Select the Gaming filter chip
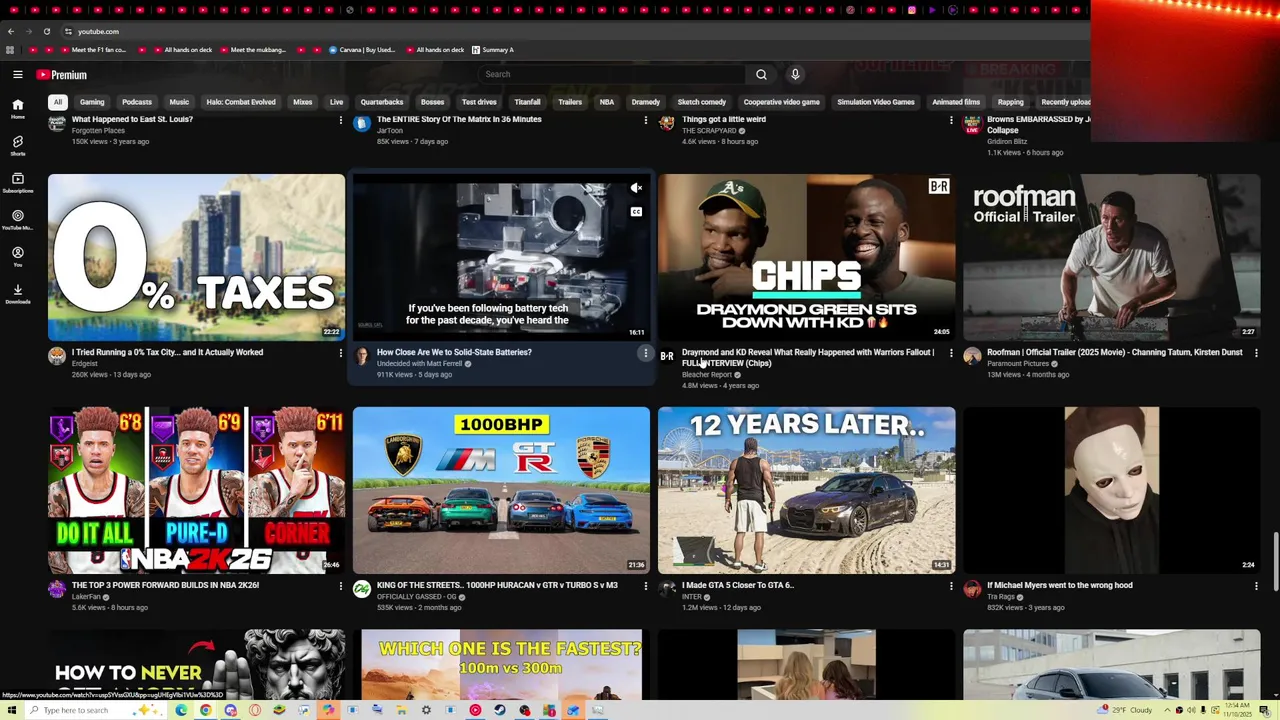 coord(92,102)
